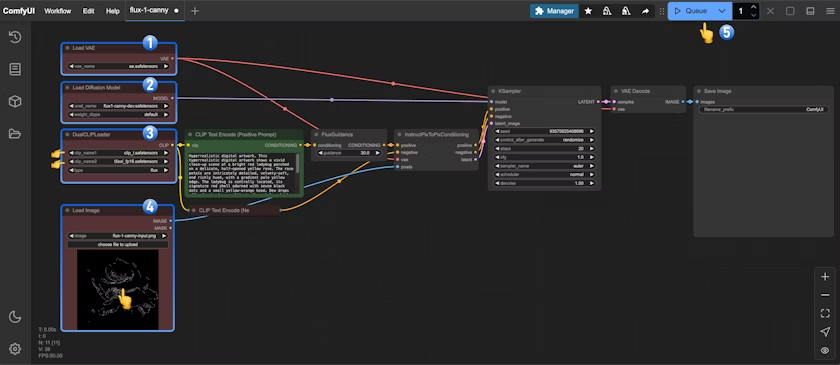
Task: Increase queue batch count stepper up
Action: pos(754,7)
